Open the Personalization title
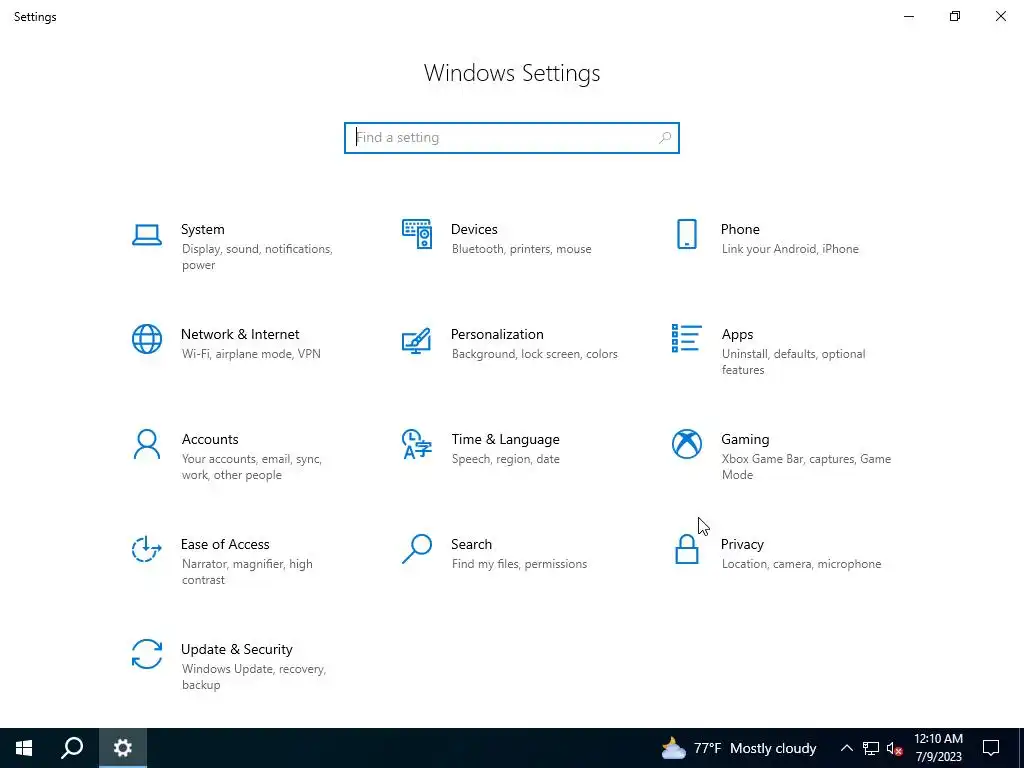The image size is (1024, 768). coord(497,334)
